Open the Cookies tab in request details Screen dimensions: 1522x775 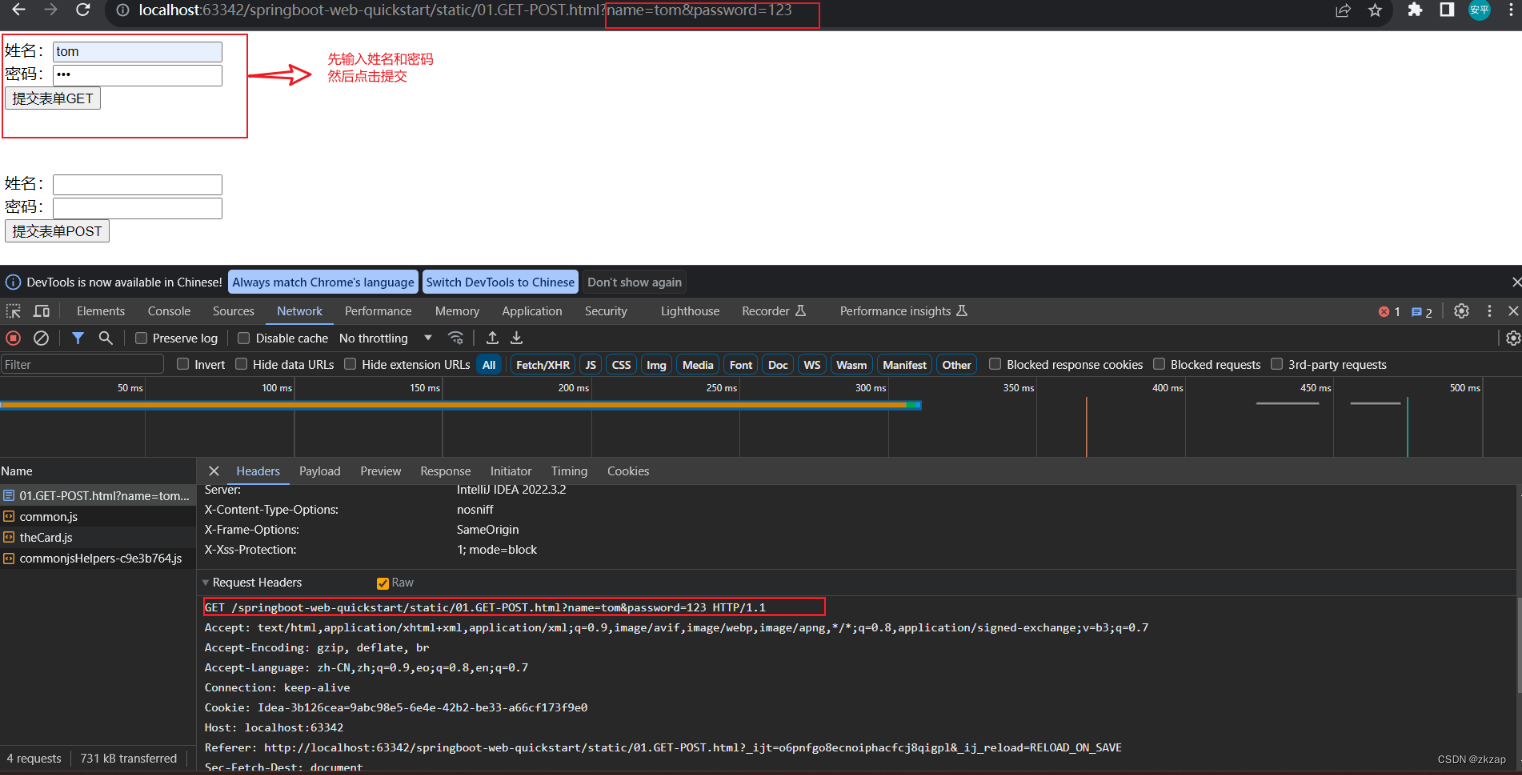(x=628, y=471)
